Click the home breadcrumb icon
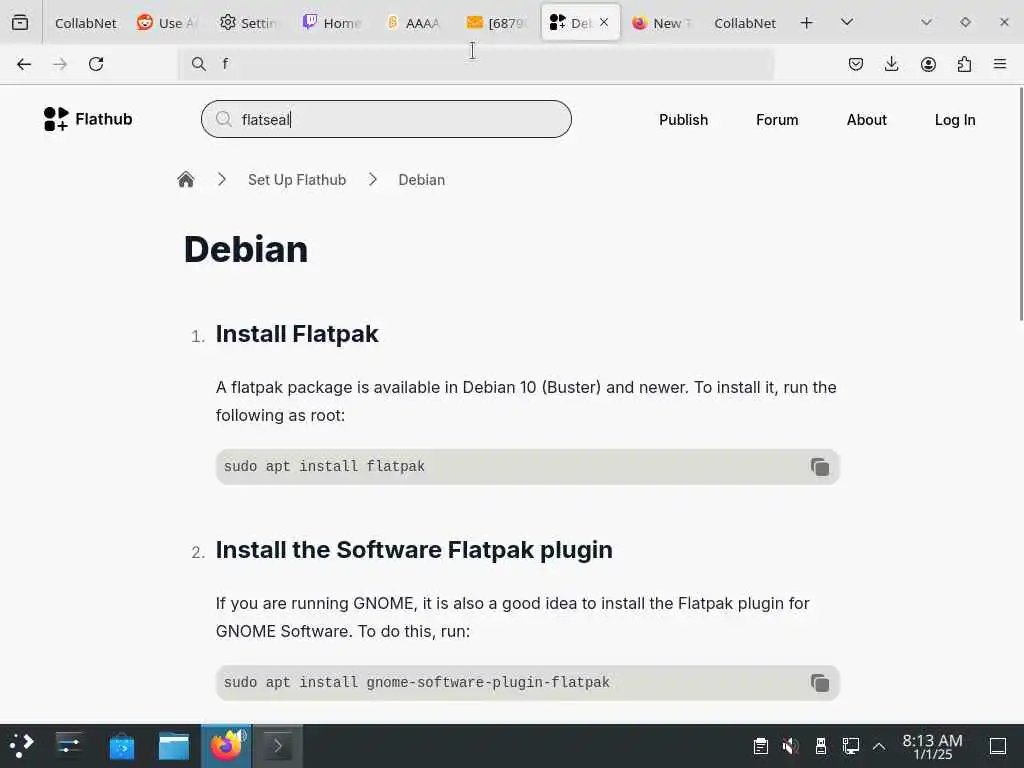Image resolution: width=1024 pixels, height=768 pixels. coord(185,180)
